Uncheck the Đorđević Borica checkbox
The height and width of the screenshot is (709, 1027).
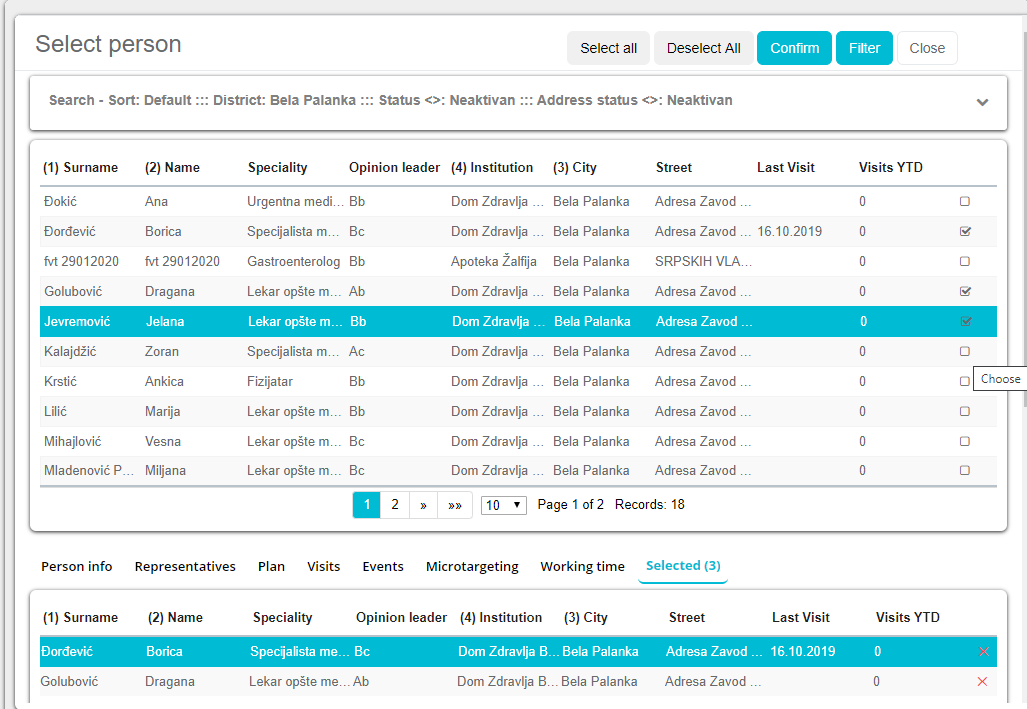click(965, 232)
